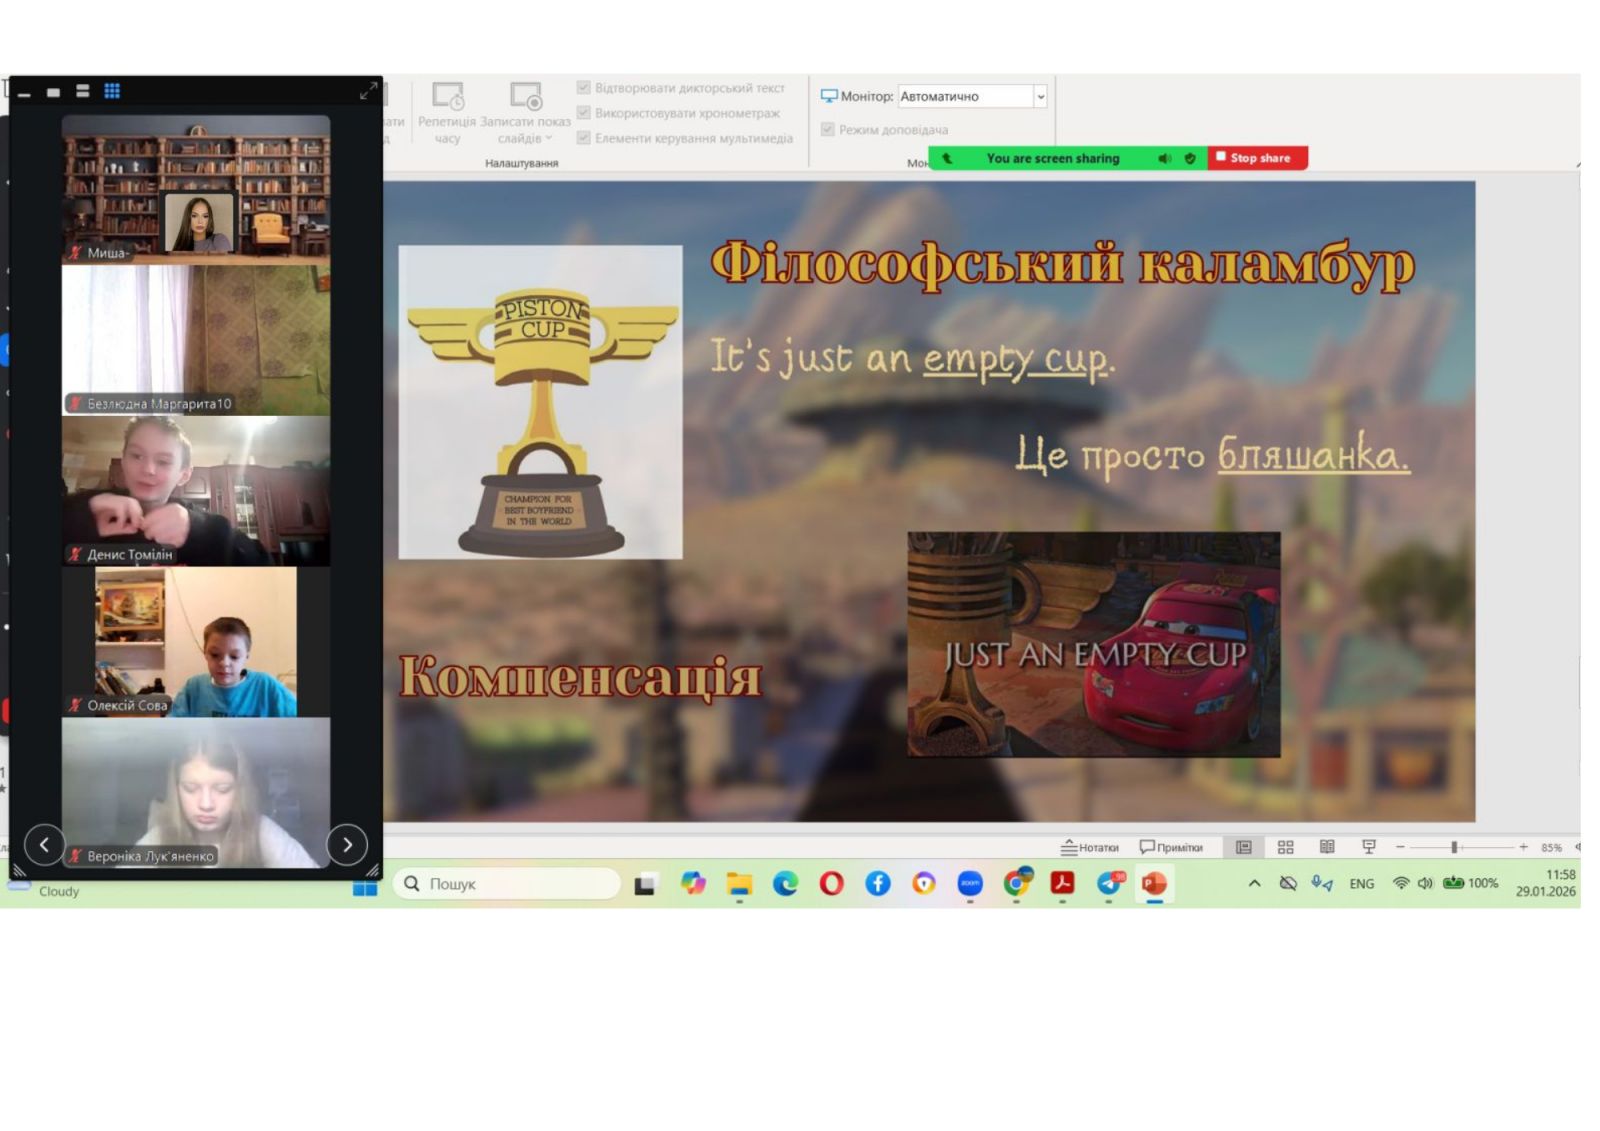The width and height of the screenshot is (1600, 1131).
Task: Go to next page of Zoom participants
Action: pos(347,845)
